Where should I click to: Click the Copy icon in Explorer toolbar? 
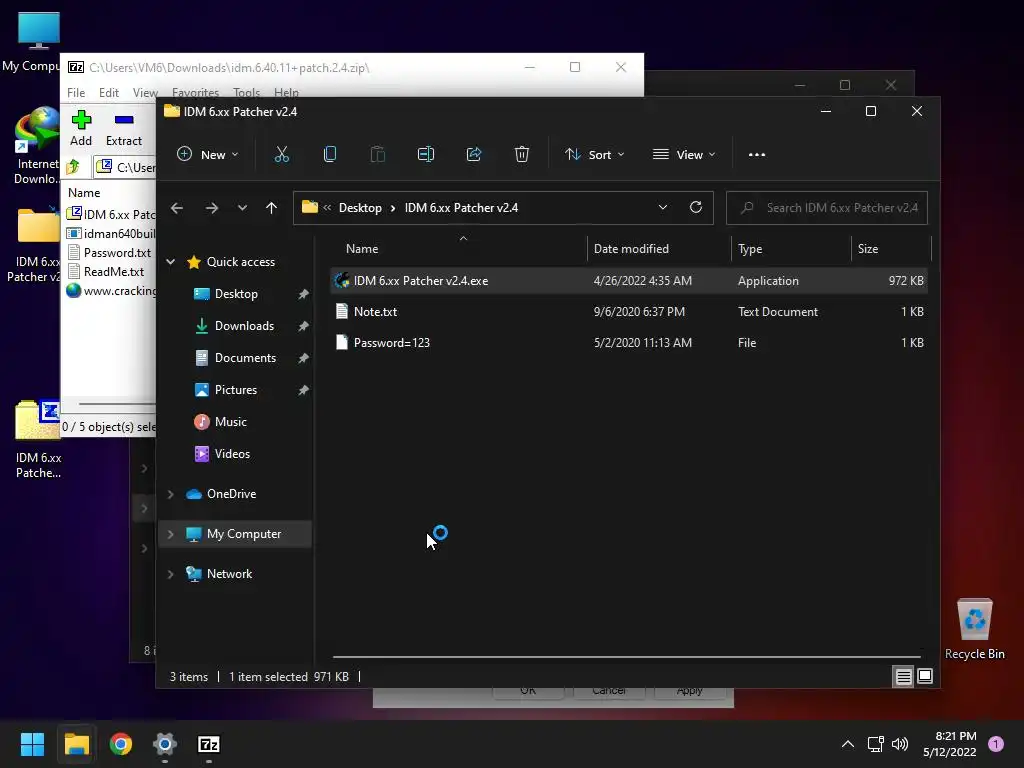point(330,154)
